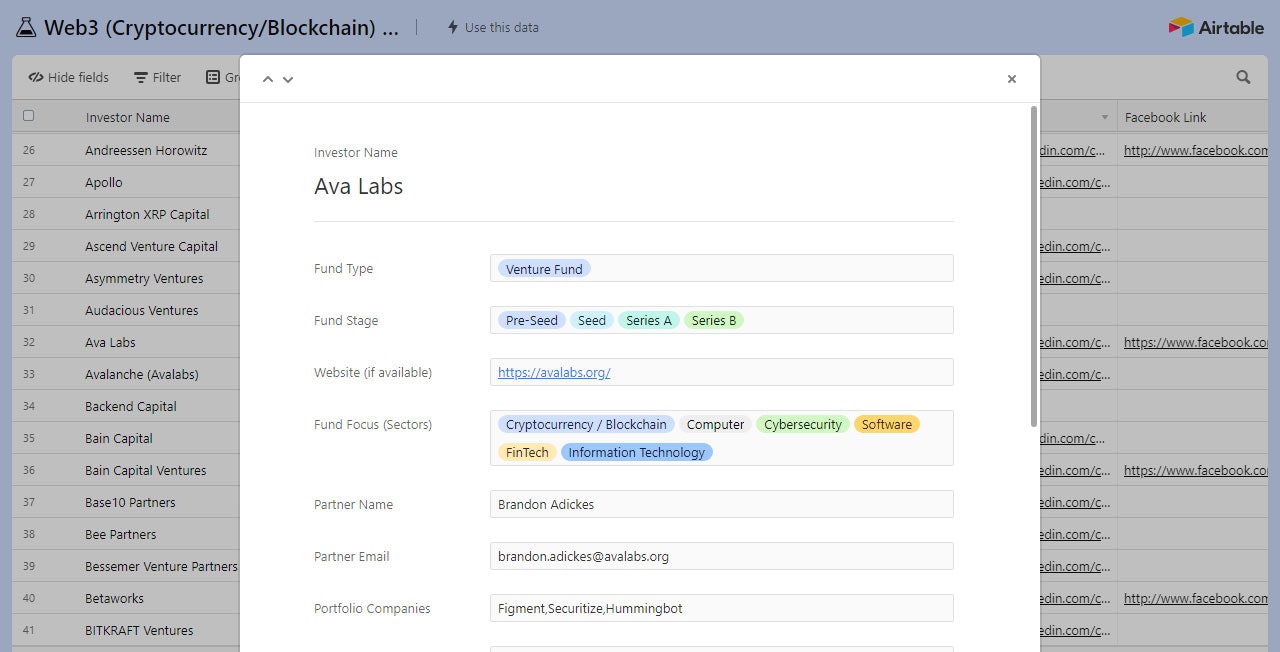Click the Series B stage tag
Screen dimensions: 1280x652
714,320
